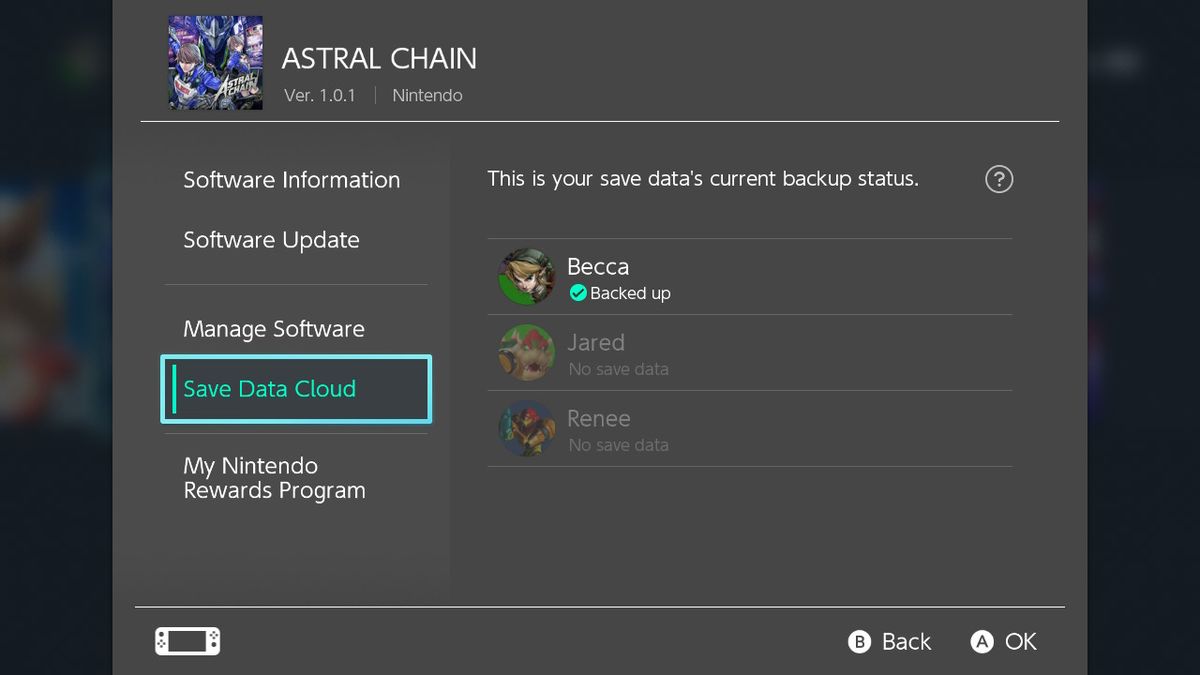Open Software Information
This screenshot has height=675, width=1200.
click(291, 180)
